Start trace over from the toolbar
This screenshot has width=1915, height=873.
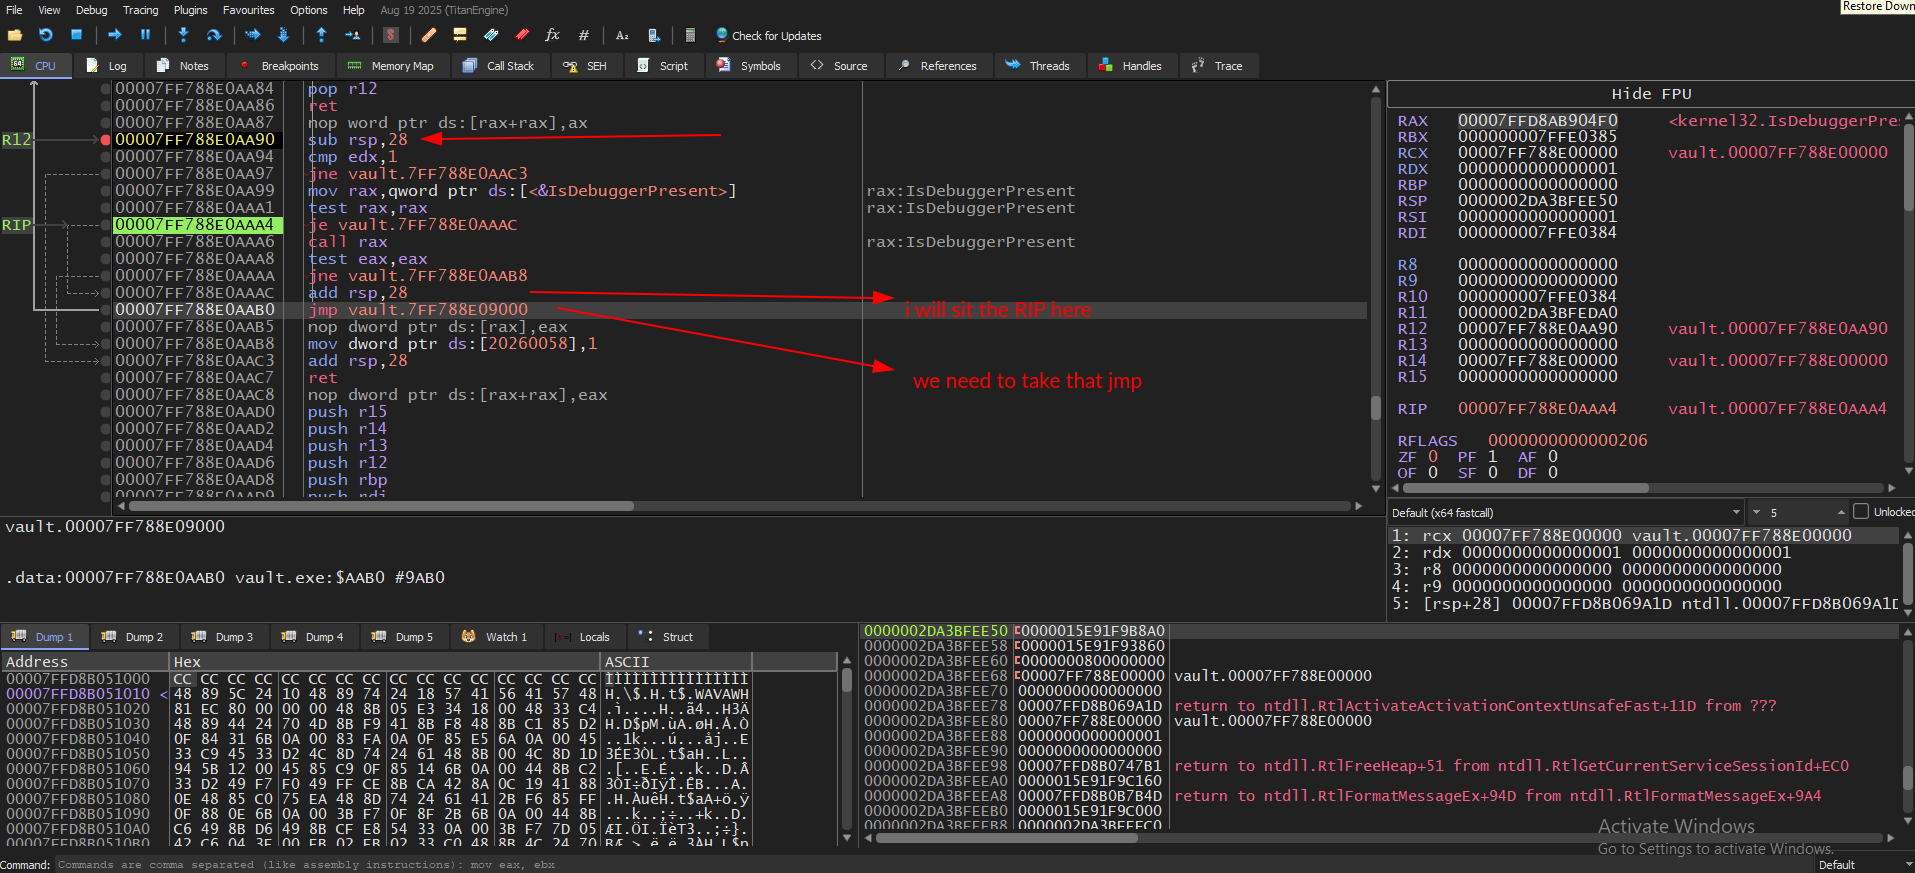click(x=283, y=35)
